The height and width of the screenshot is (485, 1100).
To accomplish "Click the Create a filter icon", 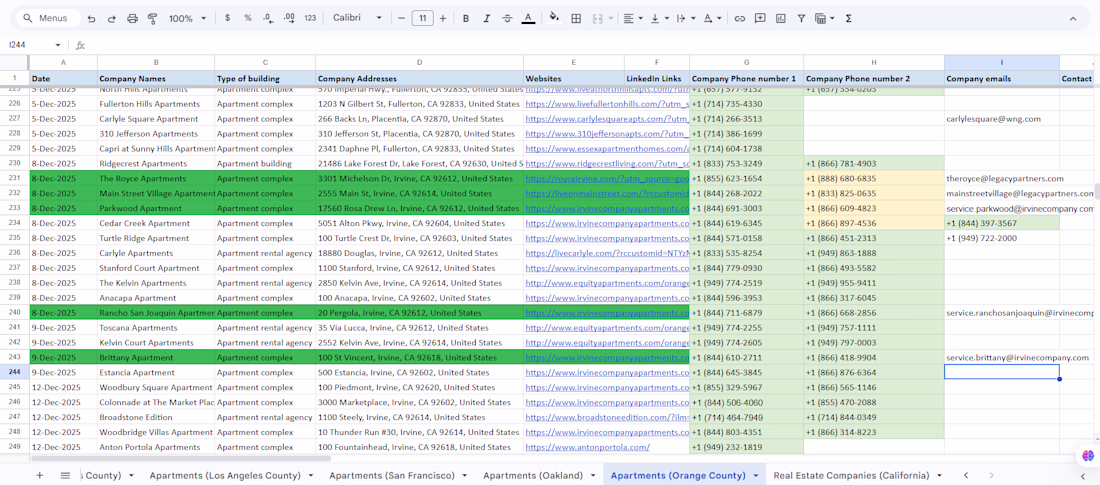I will tap(801, 18).
